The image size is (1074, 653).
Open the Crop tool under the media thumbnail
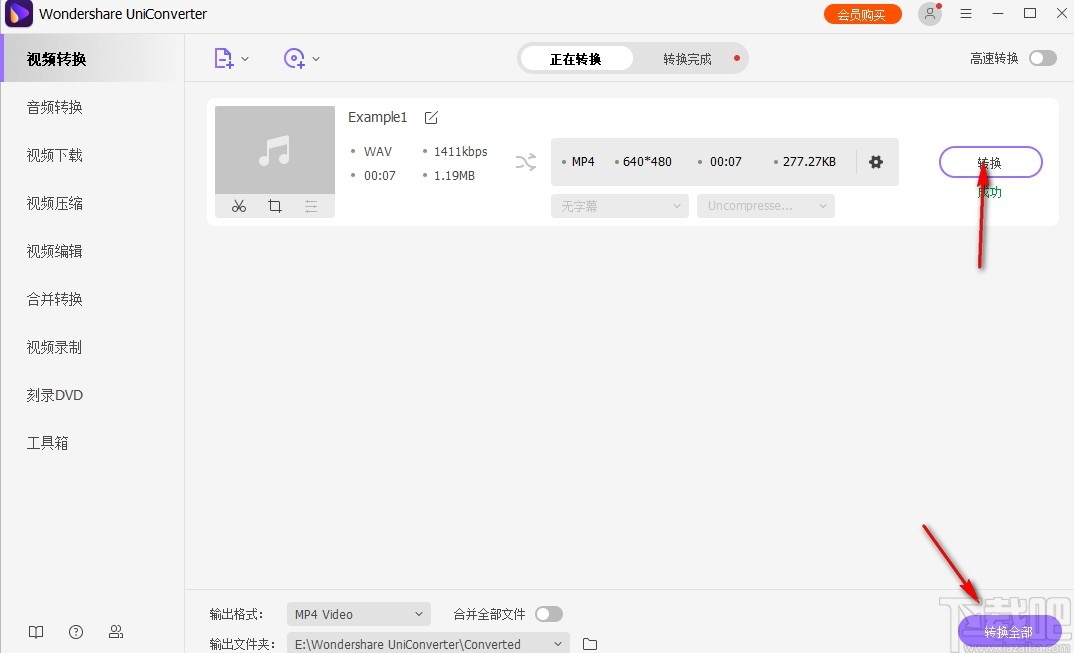pos(275,206)
